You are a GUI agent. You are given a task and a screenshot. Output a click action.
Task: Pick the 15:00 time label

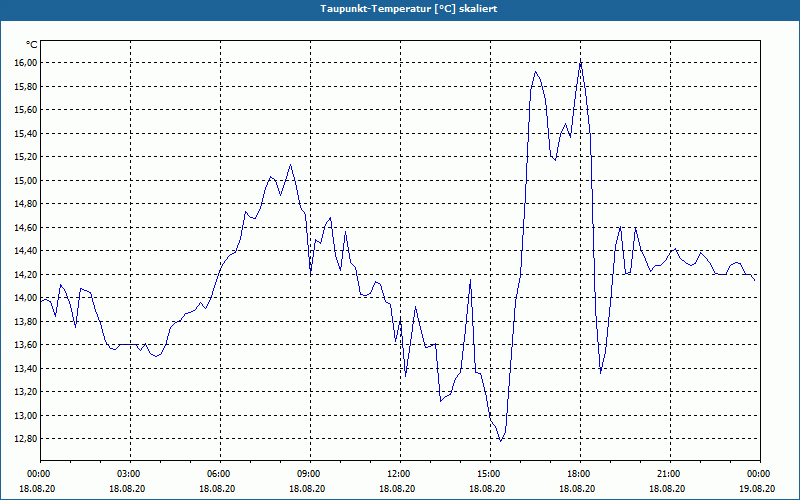point(487,474)
